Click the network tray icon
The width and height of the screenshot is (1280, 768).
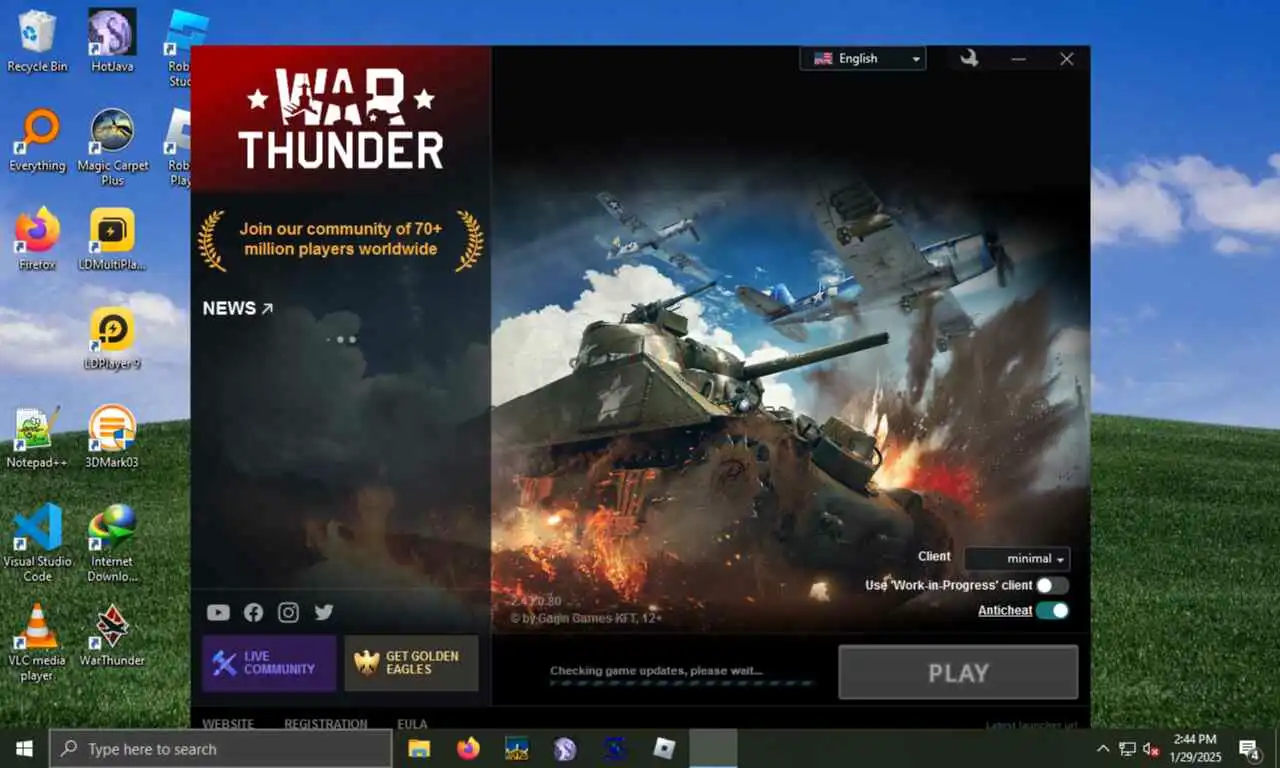point(1127,749)
